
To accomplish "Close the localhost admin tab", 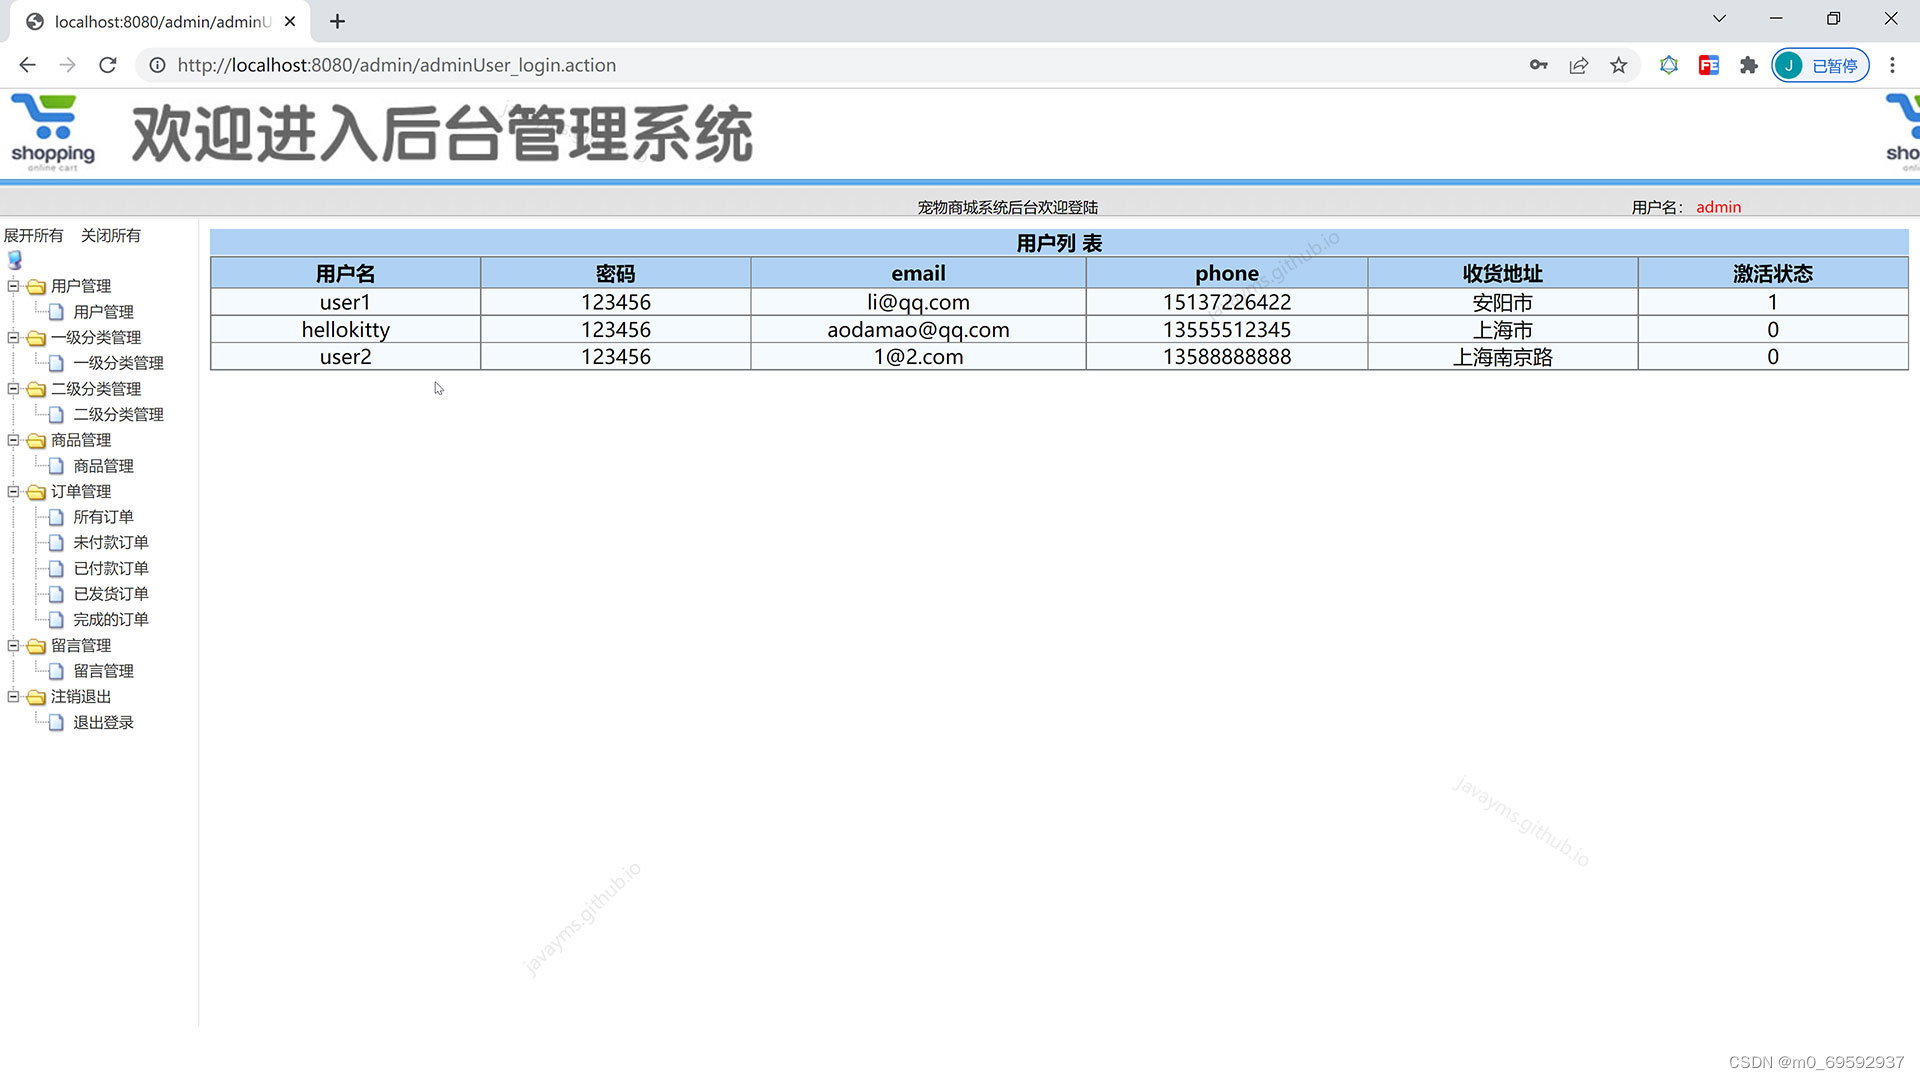I will (290, 21).
